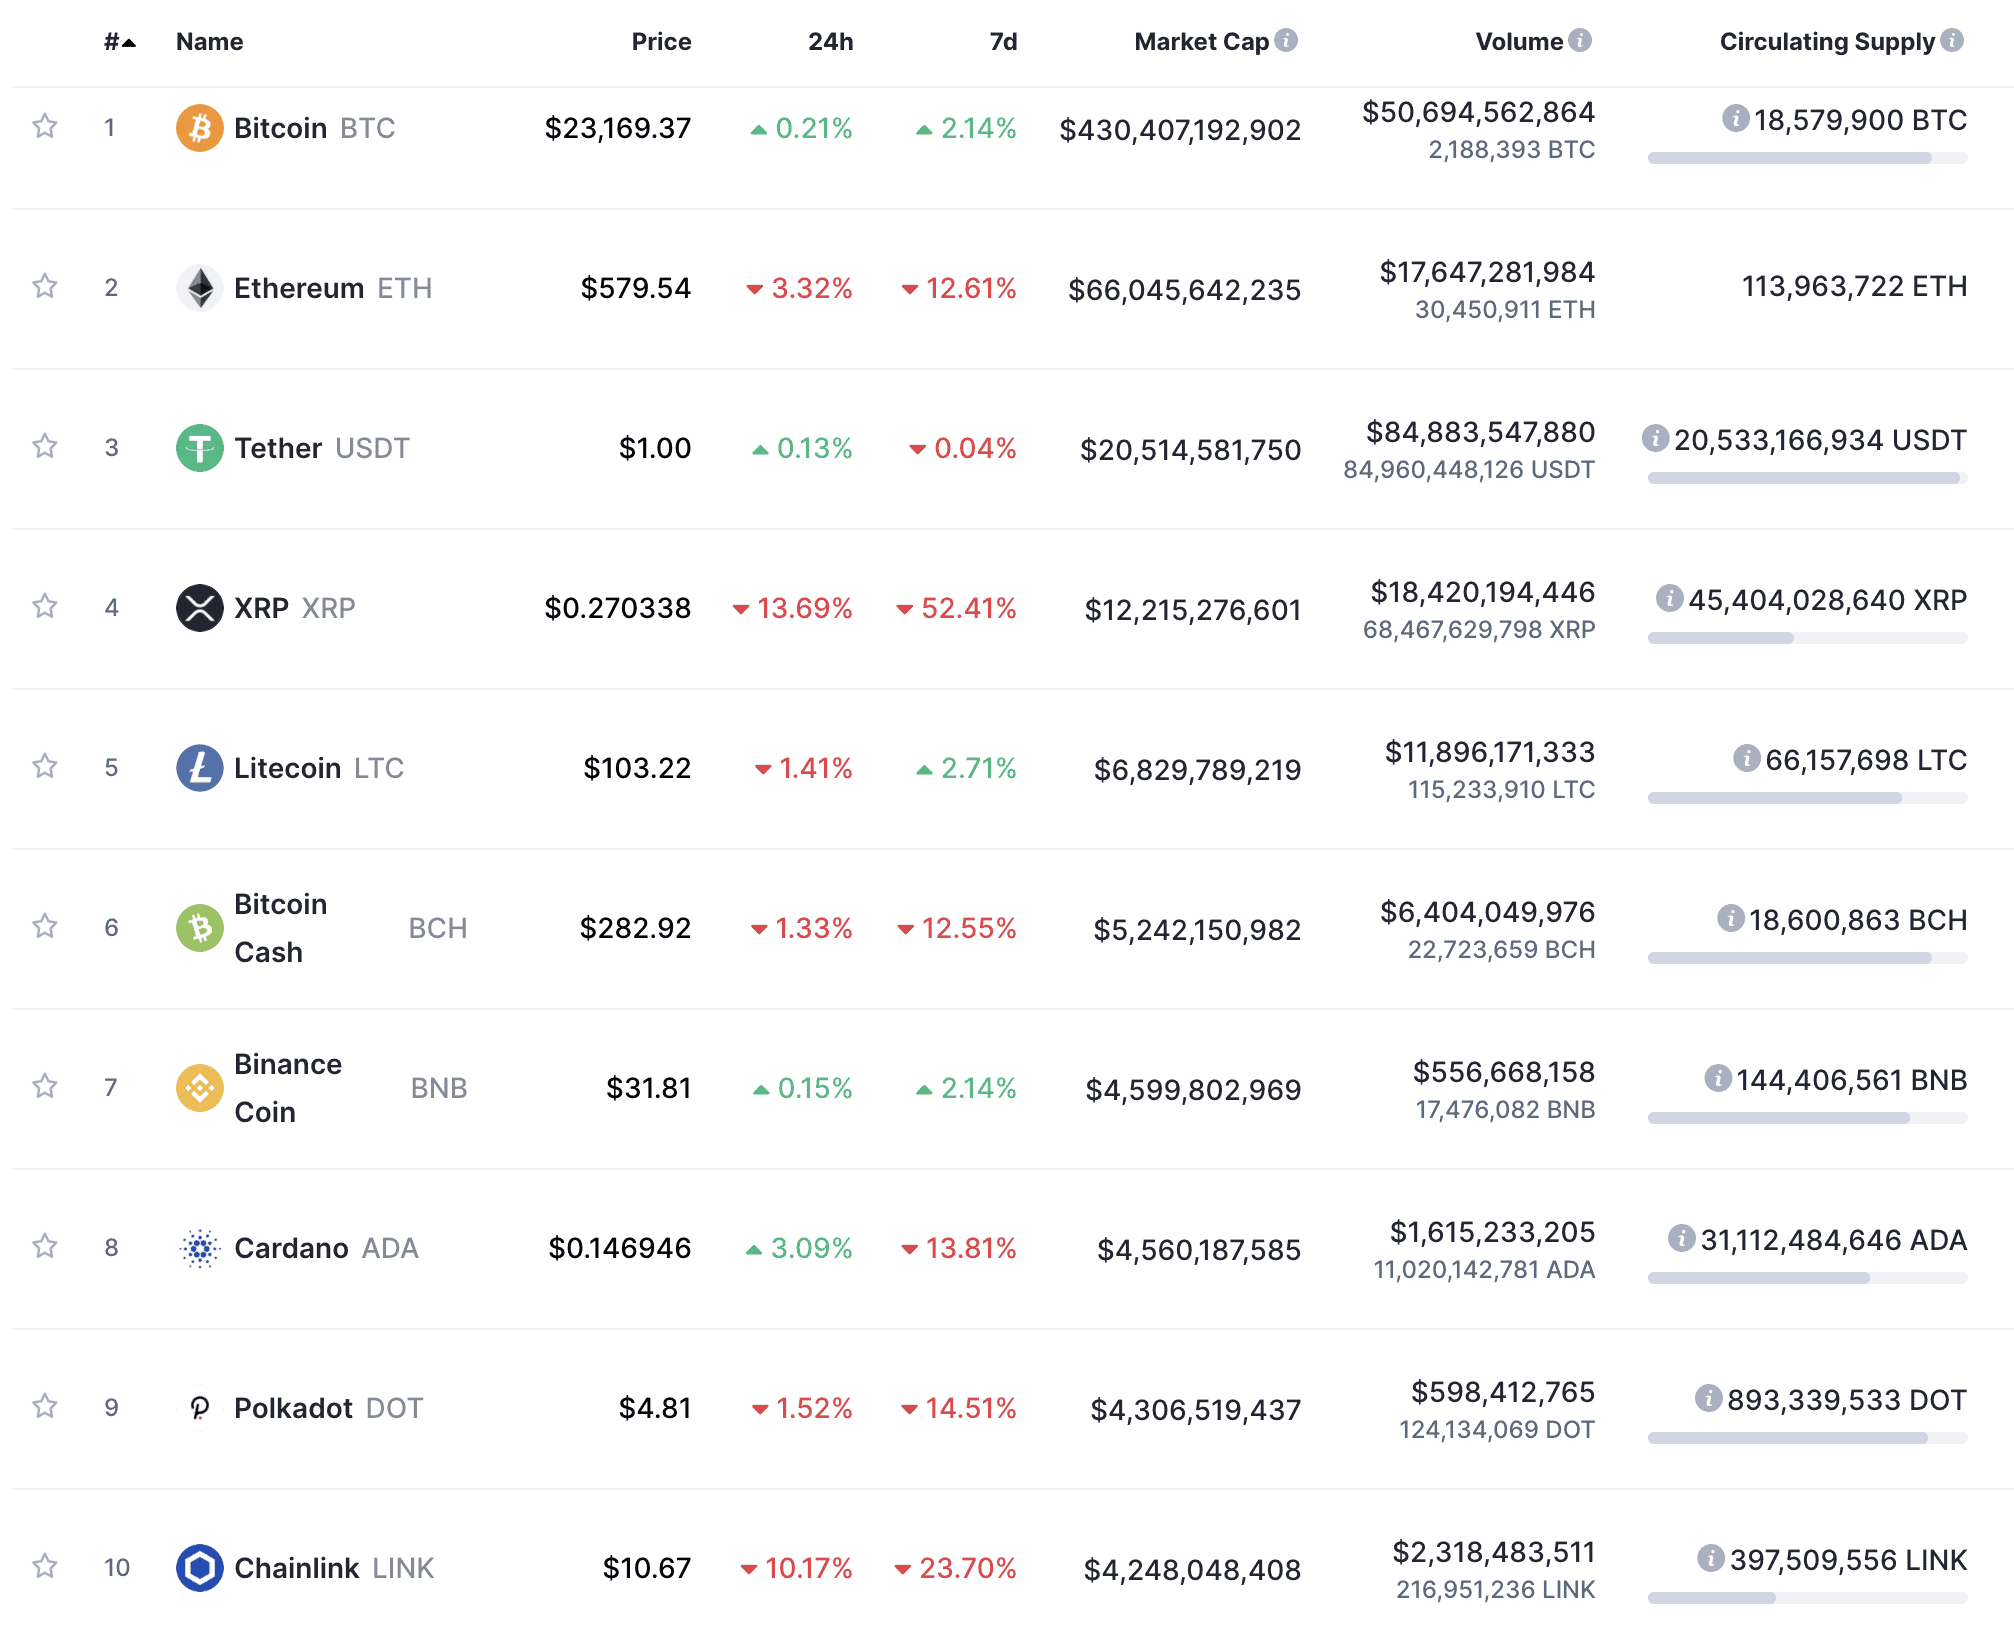Toggle the XRP watchlist star

(45, 606)
